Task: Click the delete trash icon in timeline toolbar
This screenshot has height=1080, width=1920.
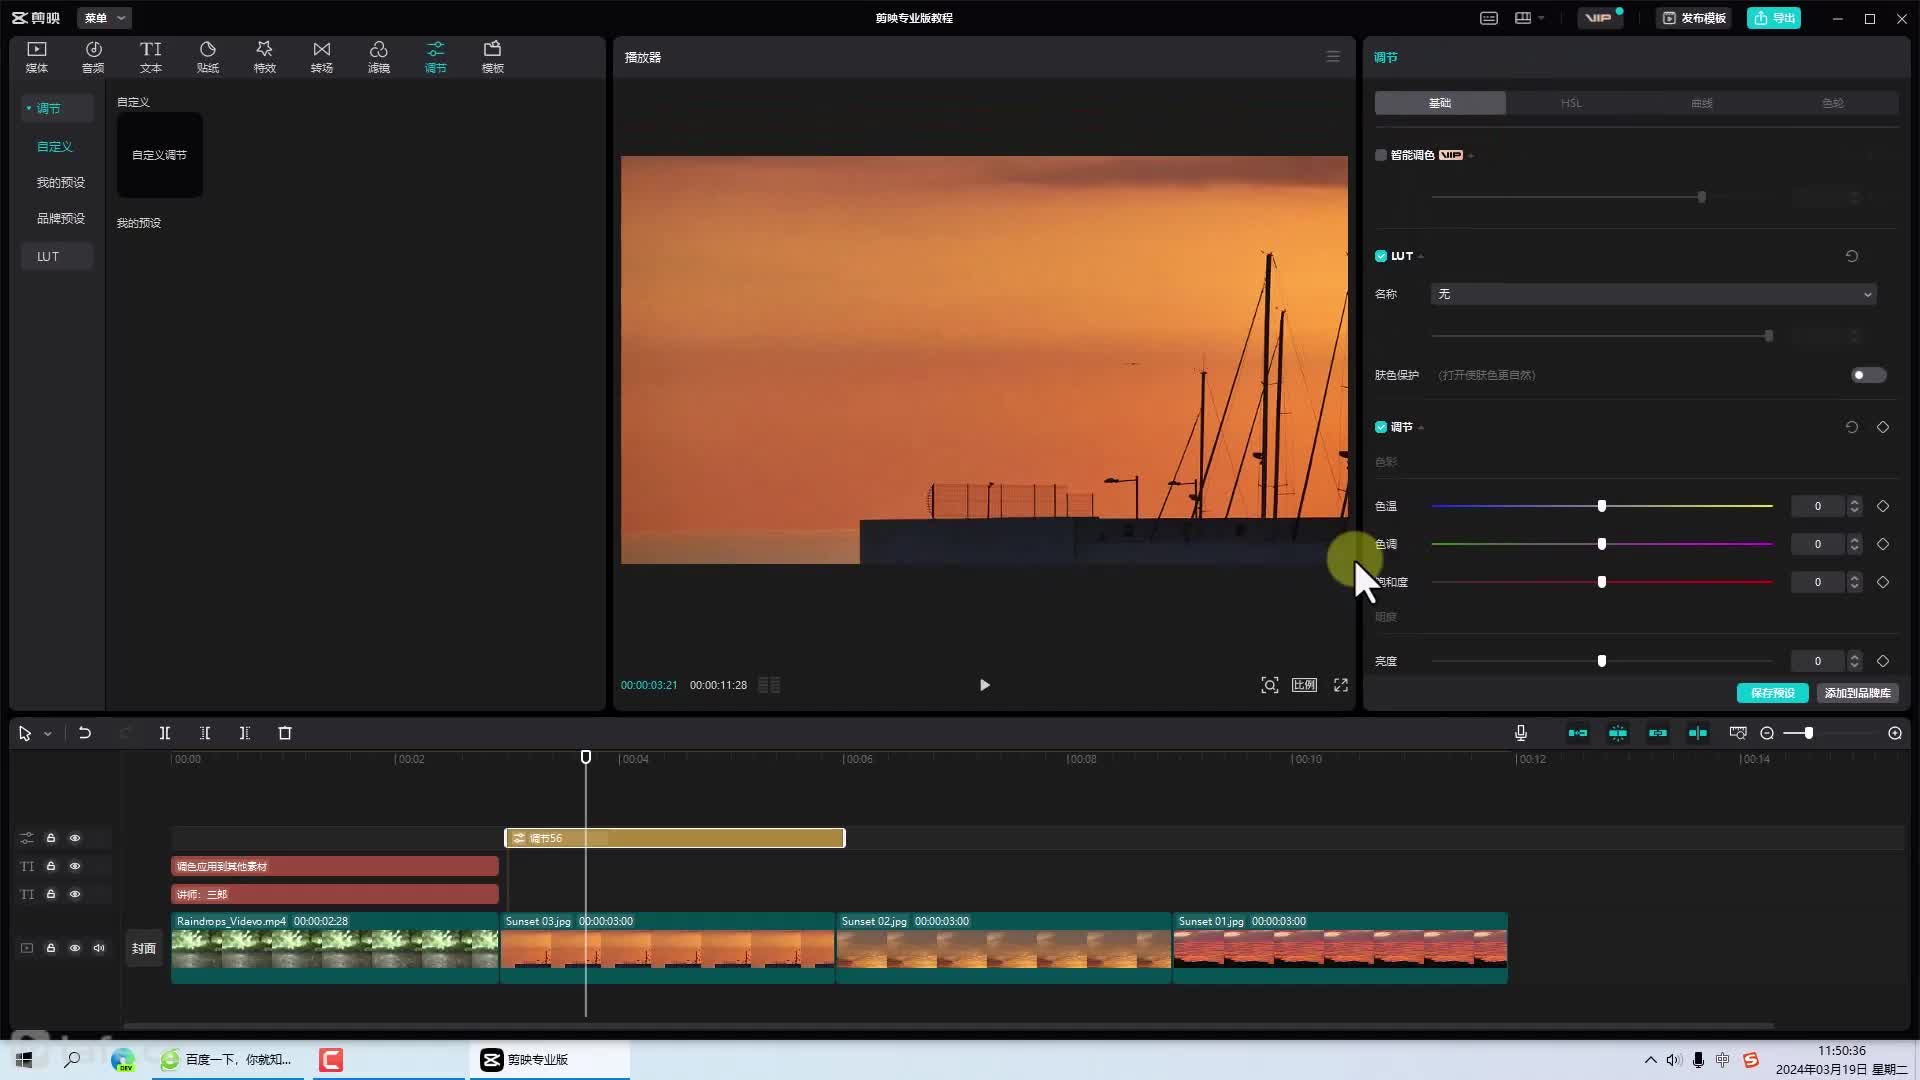Action: pos(285,733)
